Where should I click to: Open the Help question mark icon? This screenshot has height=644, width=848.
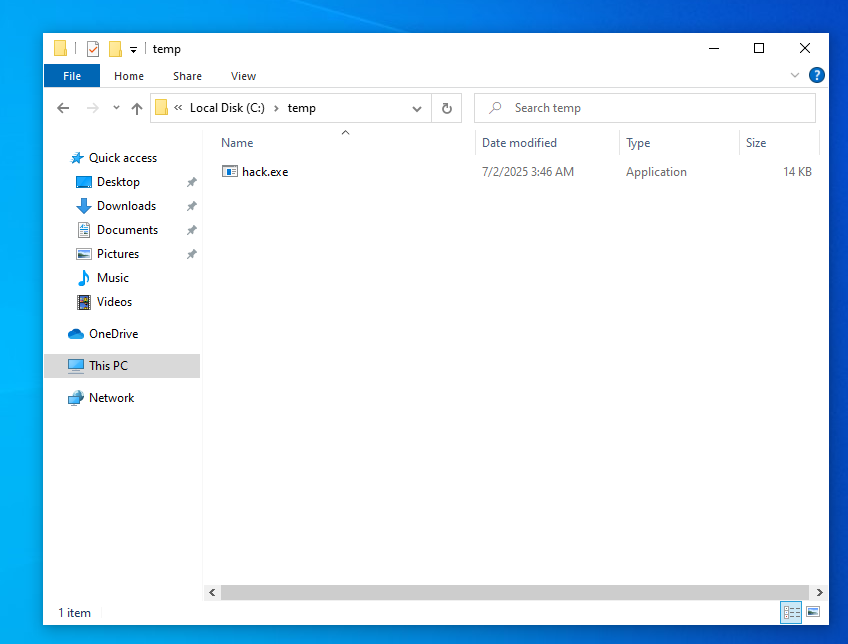point(817,75)
